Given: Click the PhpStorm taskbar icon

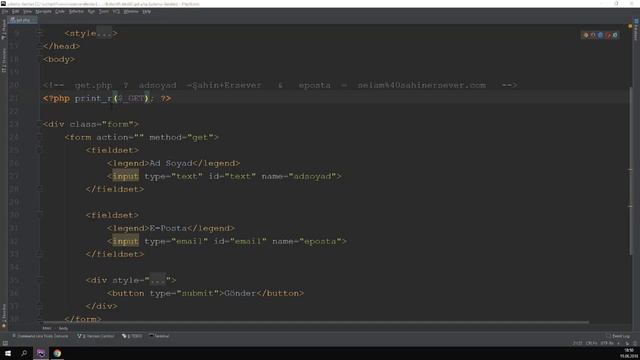Looking at the screenshot, I should coord(41,353).
